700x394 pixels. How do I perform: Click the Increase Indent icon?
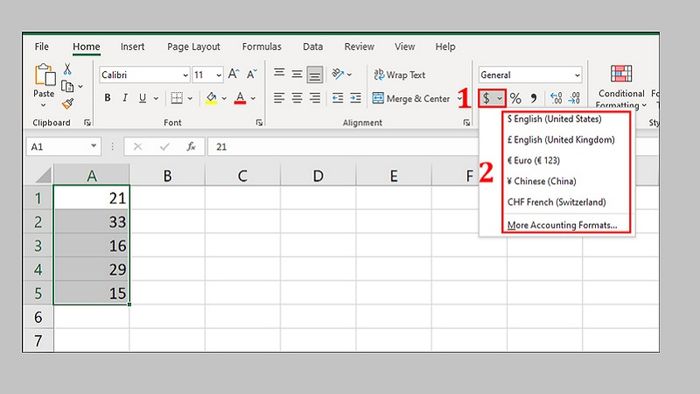point(356,98)
